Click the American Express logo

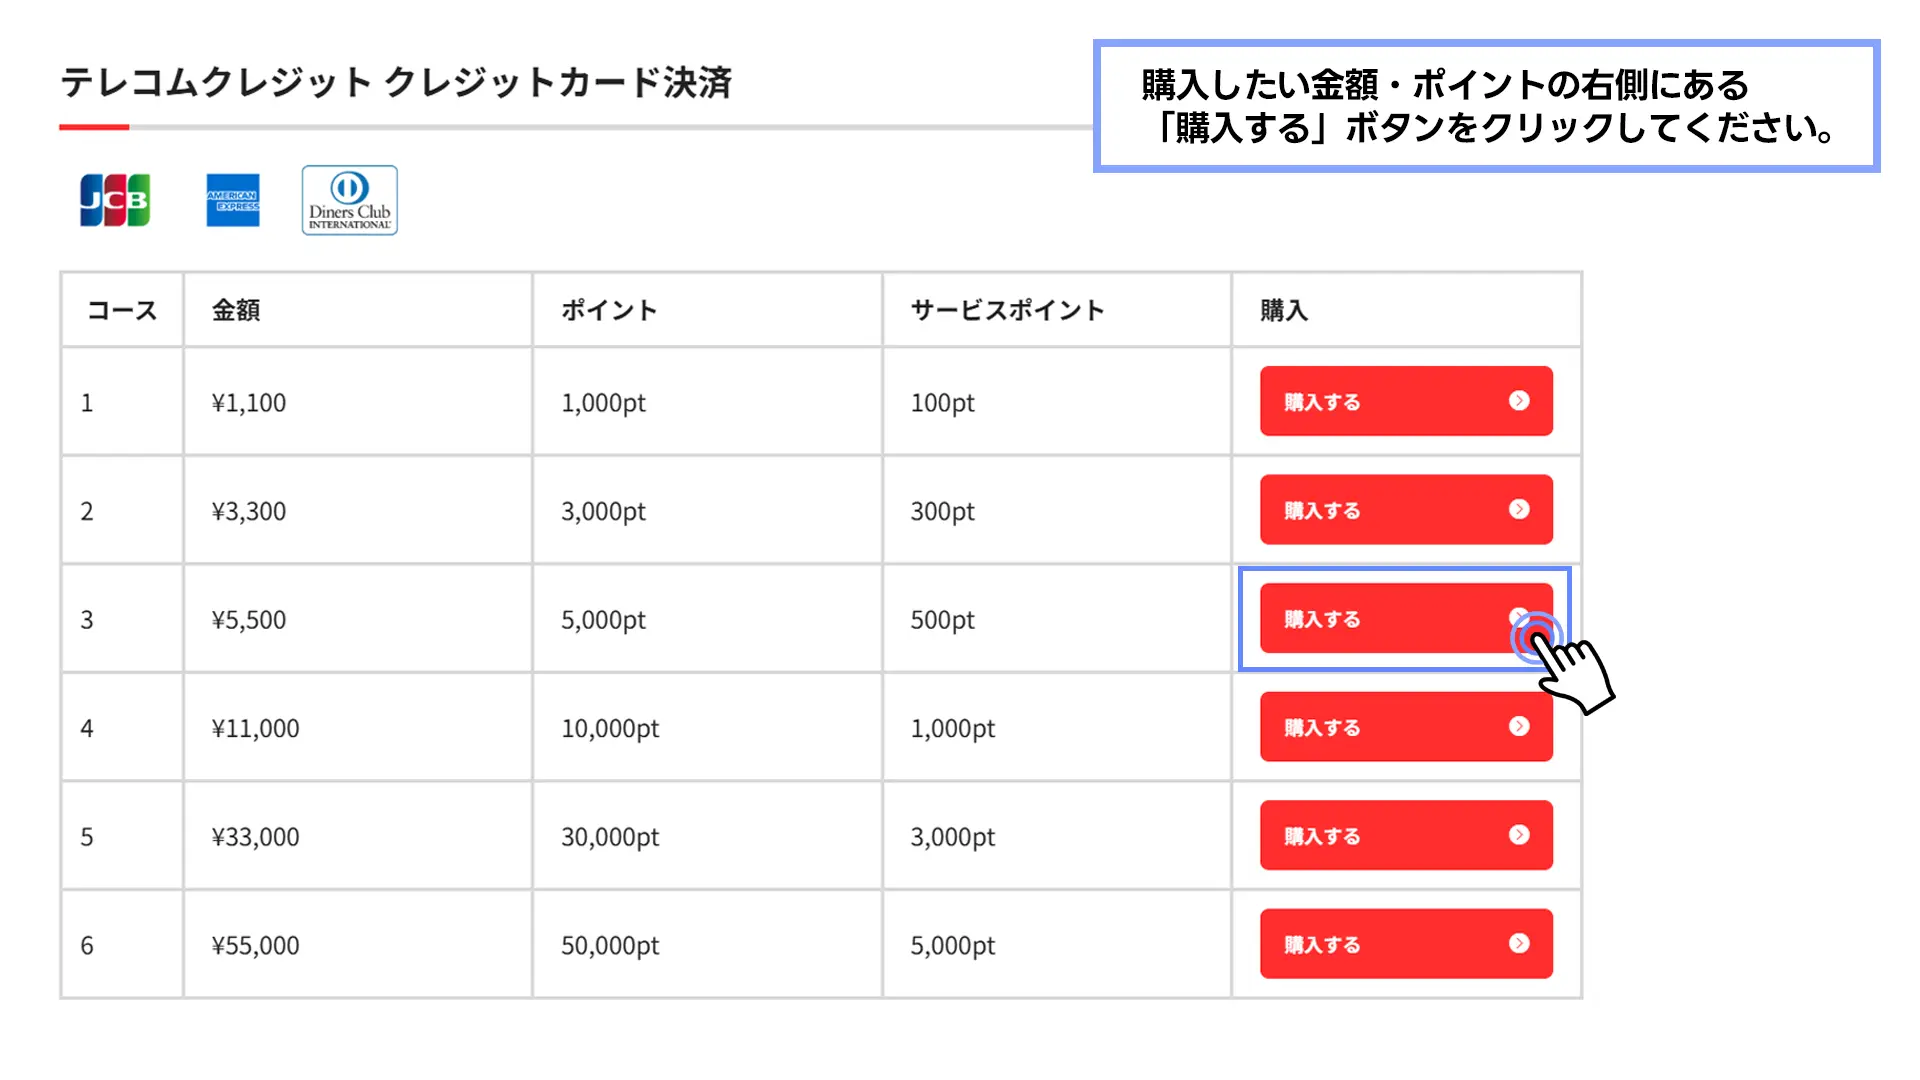[233, 200]
